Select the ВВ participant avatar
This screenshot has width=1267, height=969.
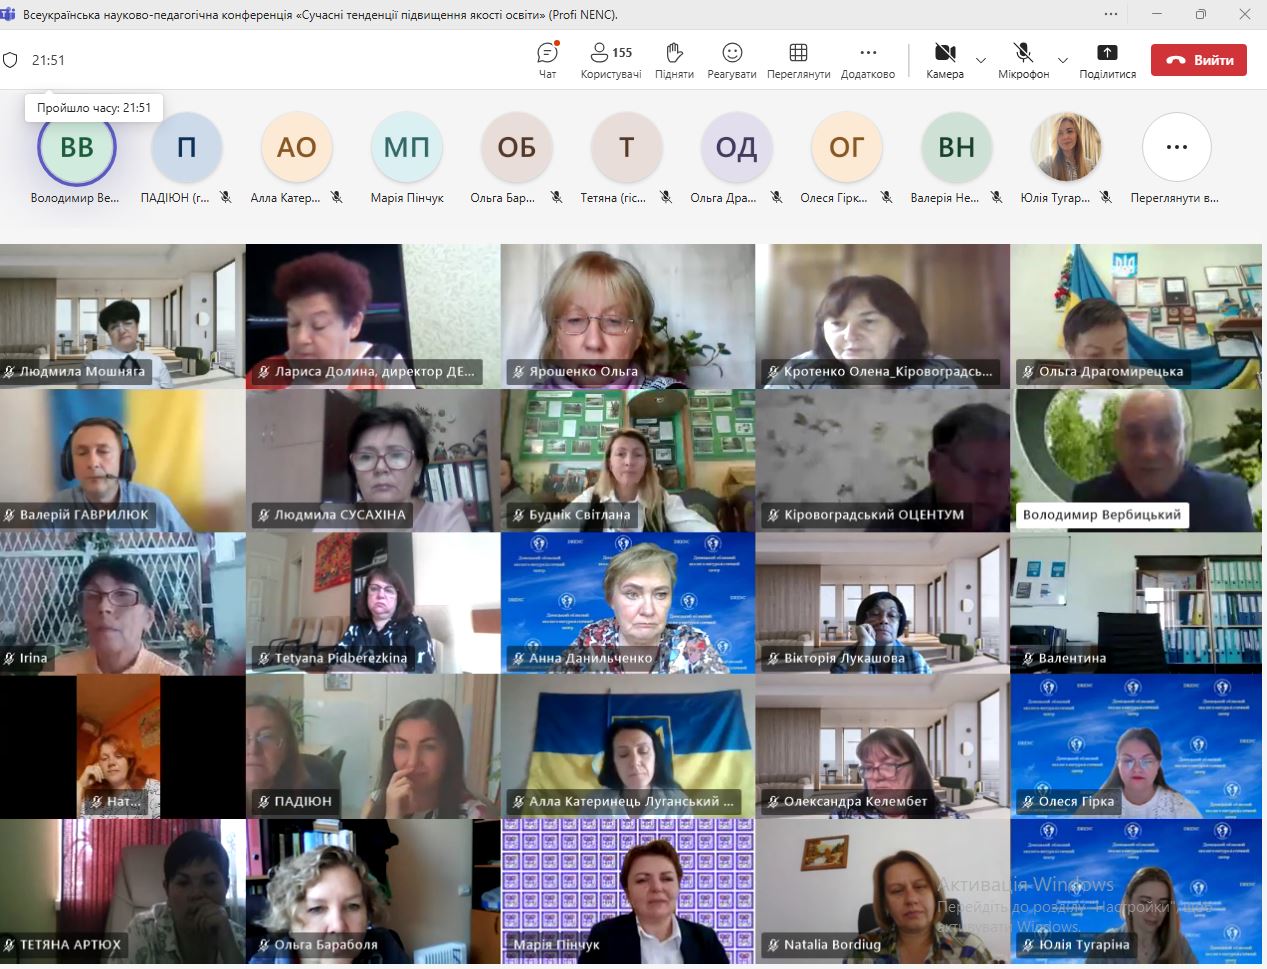[x=77, y=148]
